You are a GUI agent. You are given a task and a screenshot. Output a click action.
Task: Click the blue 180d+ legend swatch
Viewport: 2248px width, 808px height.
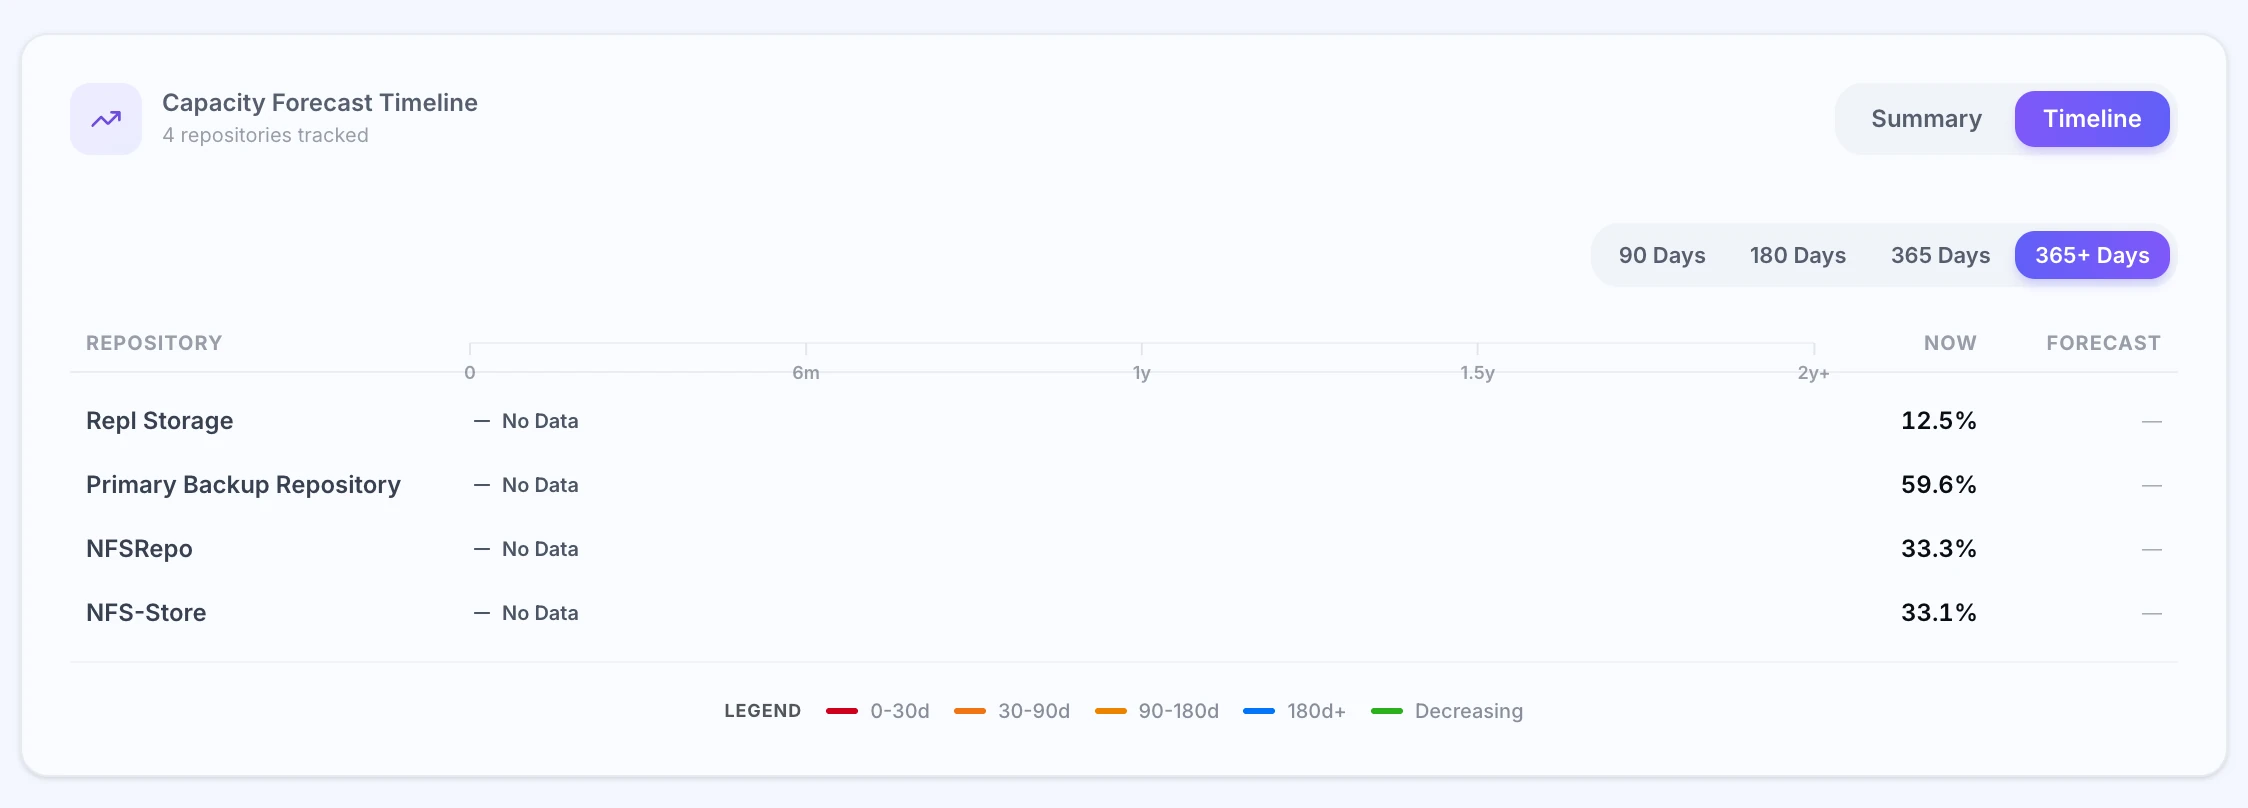[1259, 711]
